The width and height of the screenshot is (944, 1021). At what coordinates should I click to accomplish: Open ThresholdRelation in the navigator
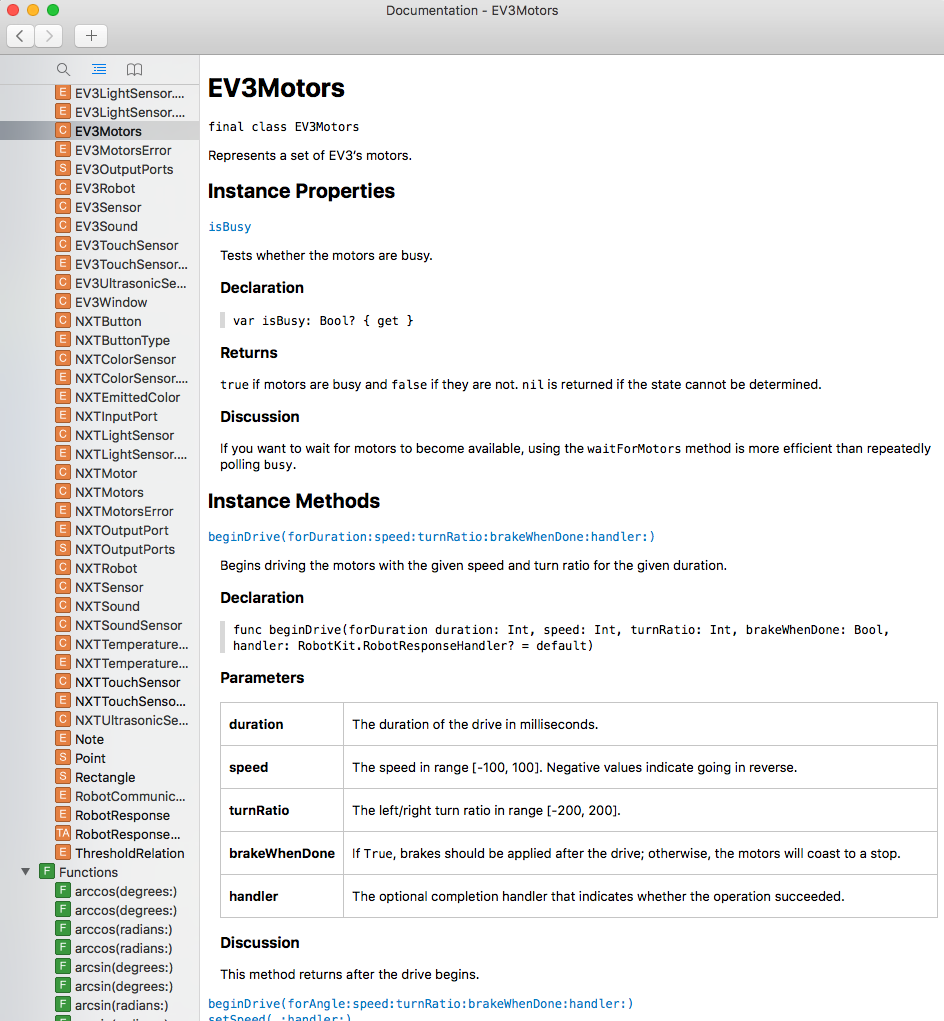click(129, 853)
